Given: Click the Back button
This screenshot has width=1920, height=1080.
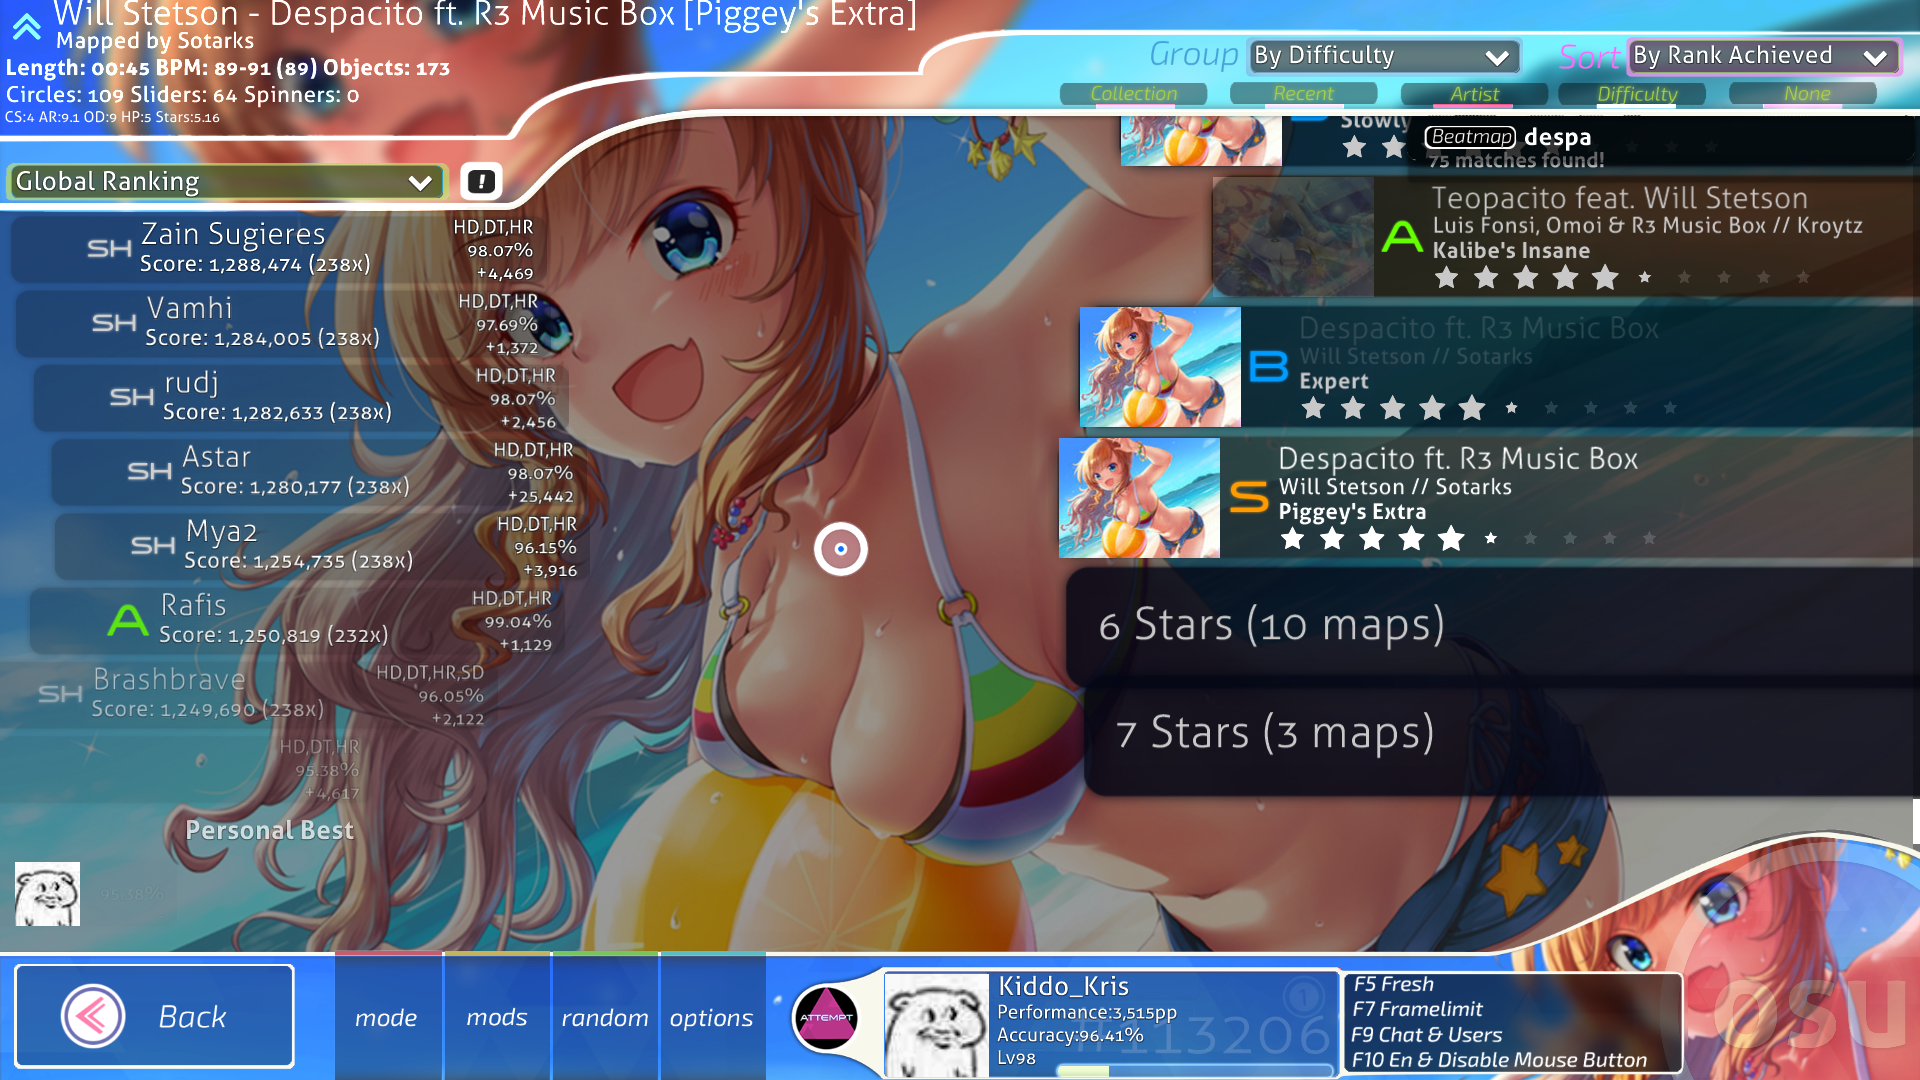Looking at the screenshot, I should click(x=155, y=1016).
